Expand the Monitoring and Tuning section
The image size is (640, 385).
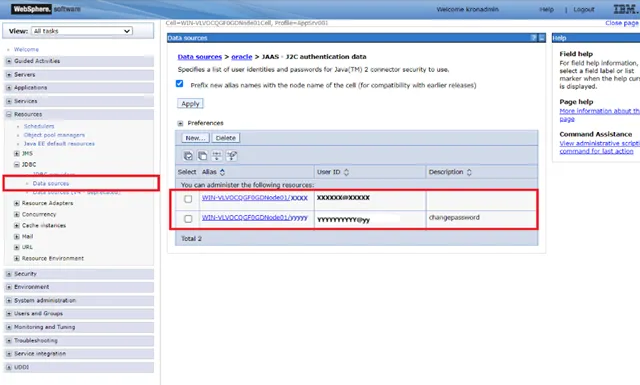click(9, 327)
